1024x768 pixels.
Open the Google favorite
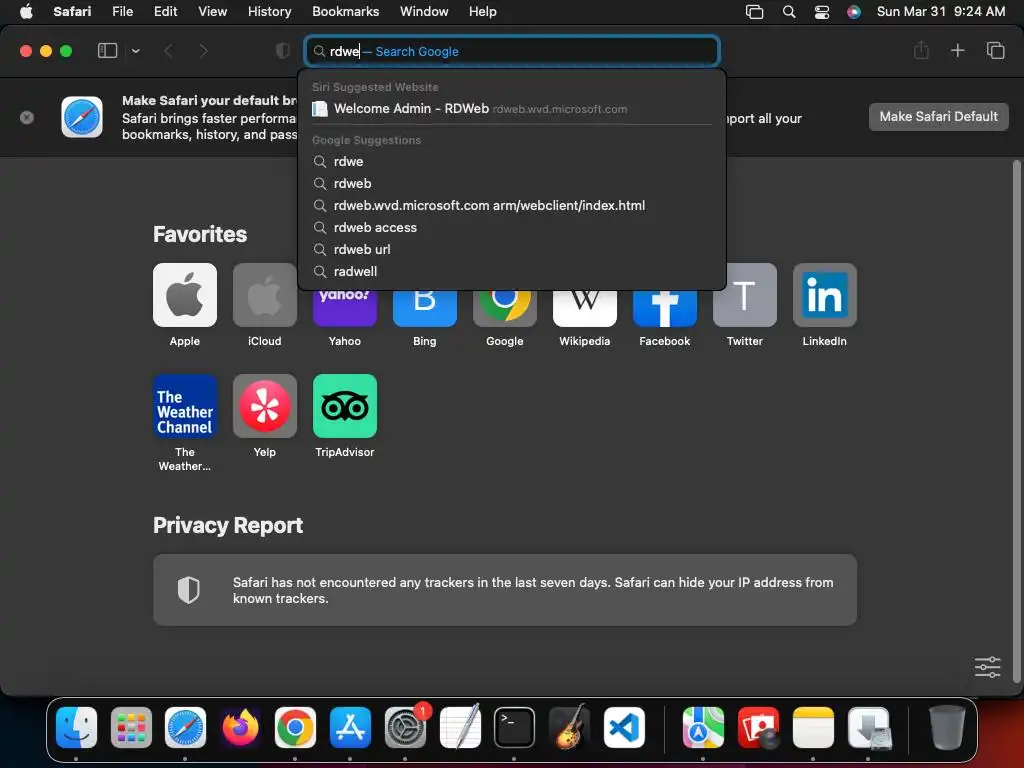point(505,308)
